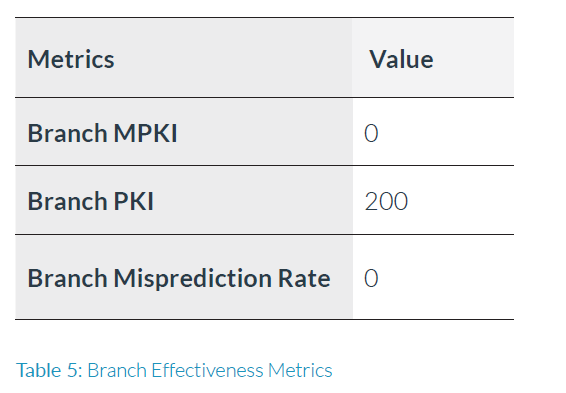Click the word Metrics in the caption

click(300, 370)
